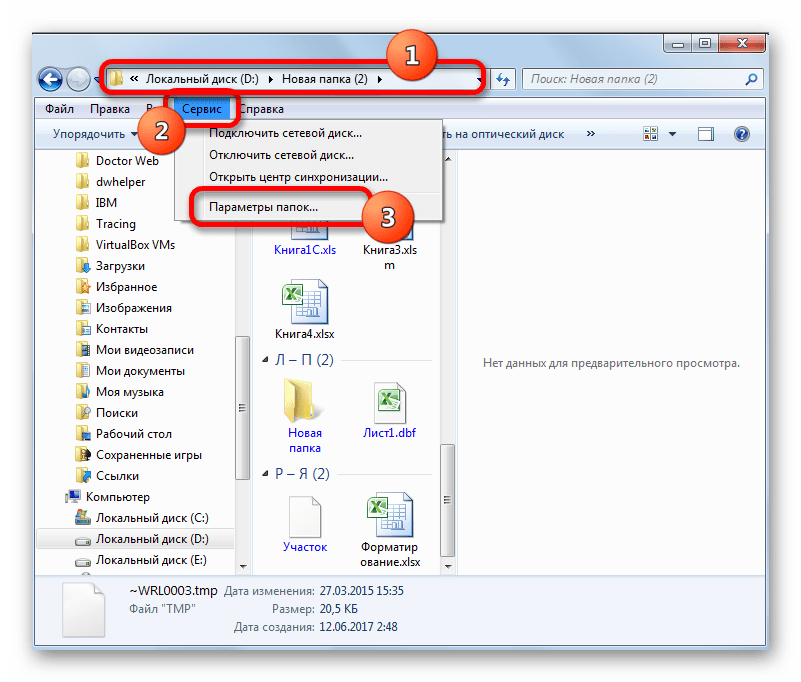Screen dimensions: 801x682
Task: Click the Локальный диск (C:) drive icon
Action: point(83,518)
